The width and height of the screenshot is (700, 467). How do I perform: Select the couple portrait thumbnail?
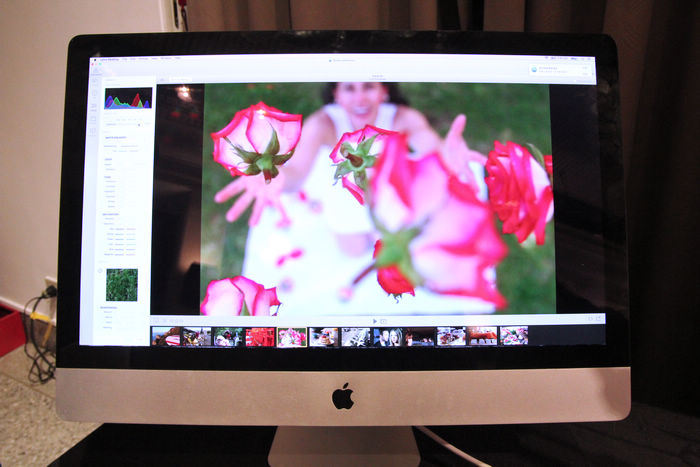[388, 337]
